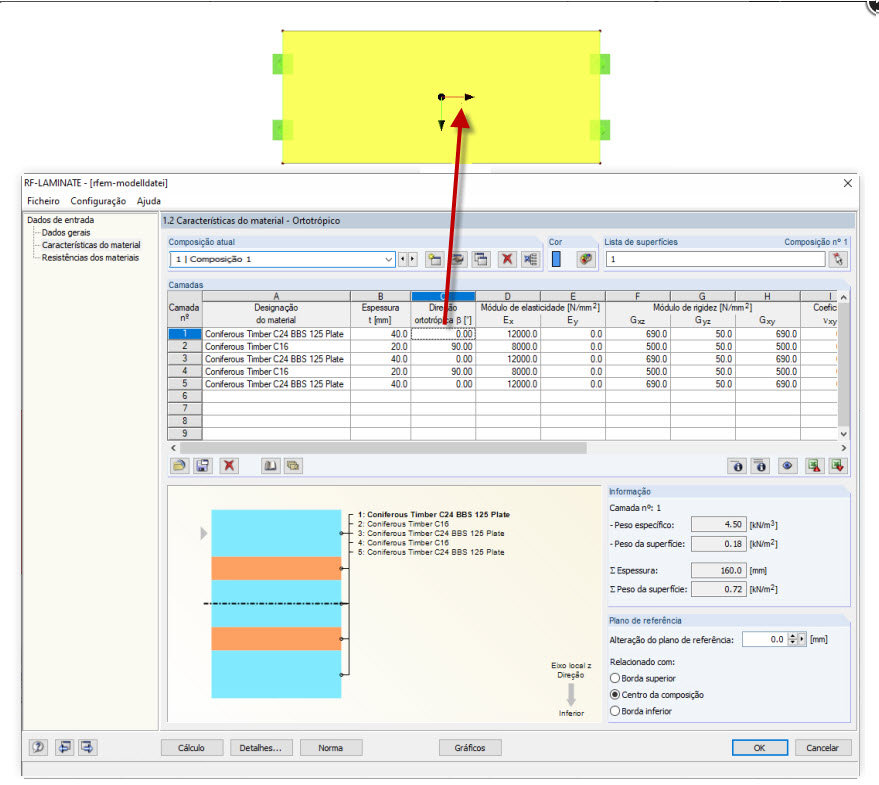Viewport: 879px width, 785px height.
Task: Click the first info icon below the layers table
Action: [x=737, y=466]
